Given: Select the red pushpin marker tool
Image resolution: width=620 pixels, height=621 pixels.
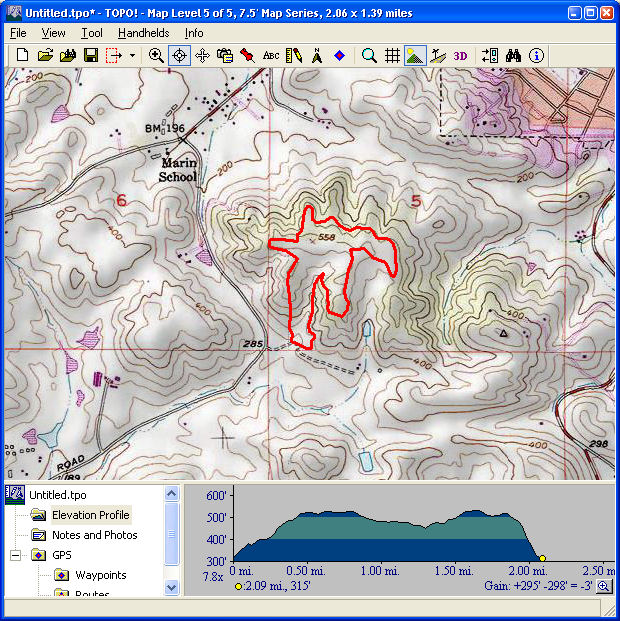Looking at the screenshot, I should pos(247,56).
